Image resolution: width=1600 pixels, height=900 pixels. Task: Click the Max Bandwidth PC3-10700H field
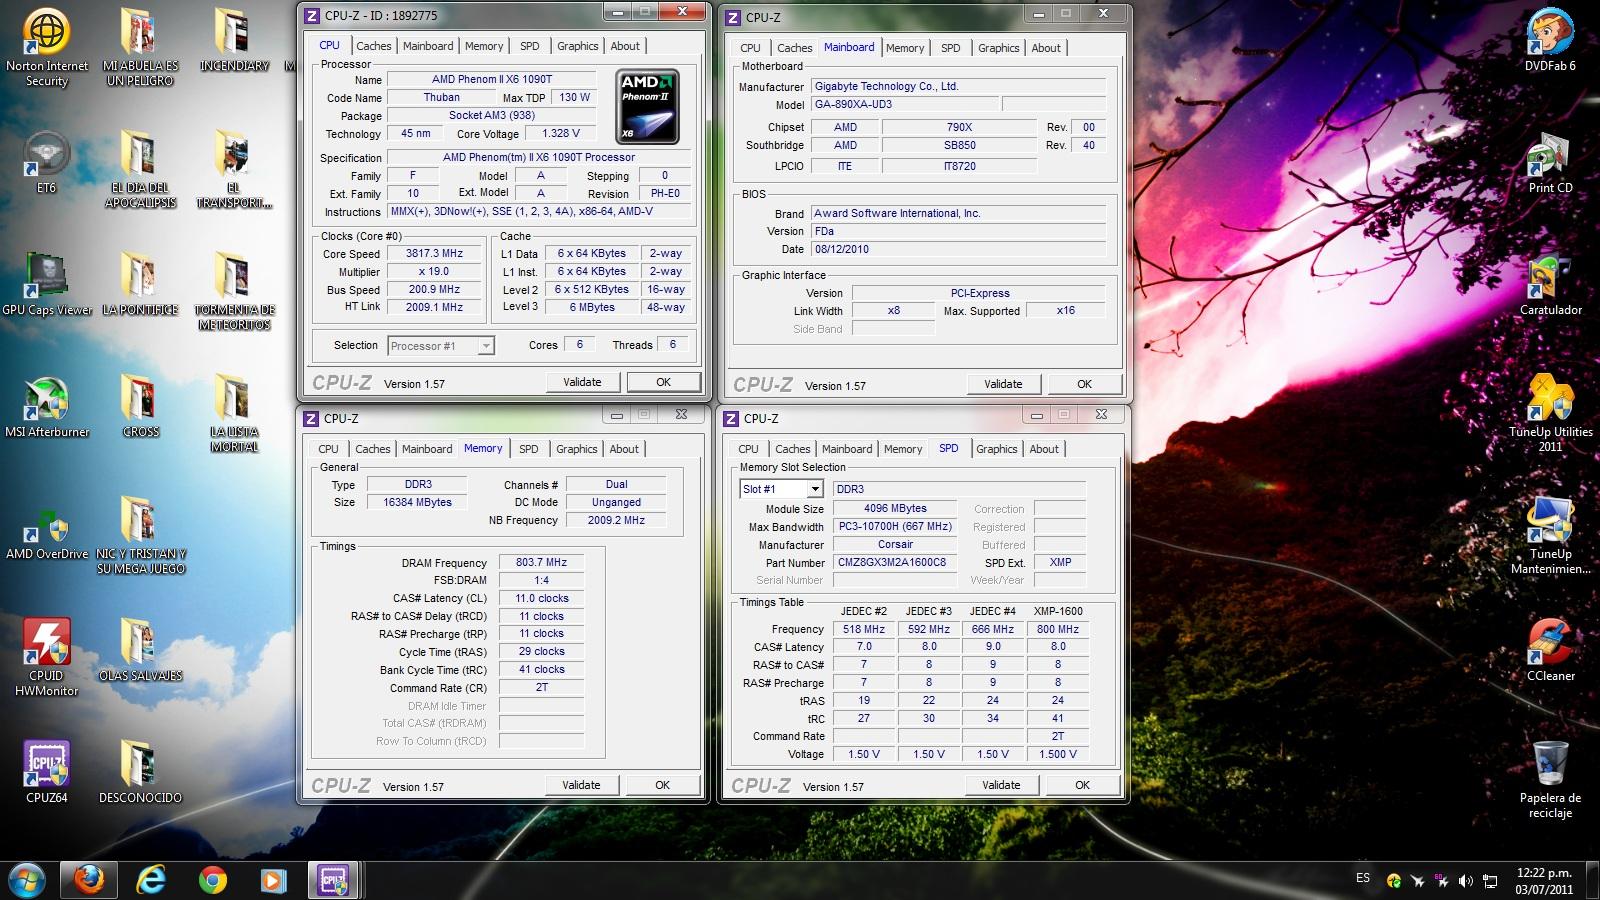coord(895,527)
